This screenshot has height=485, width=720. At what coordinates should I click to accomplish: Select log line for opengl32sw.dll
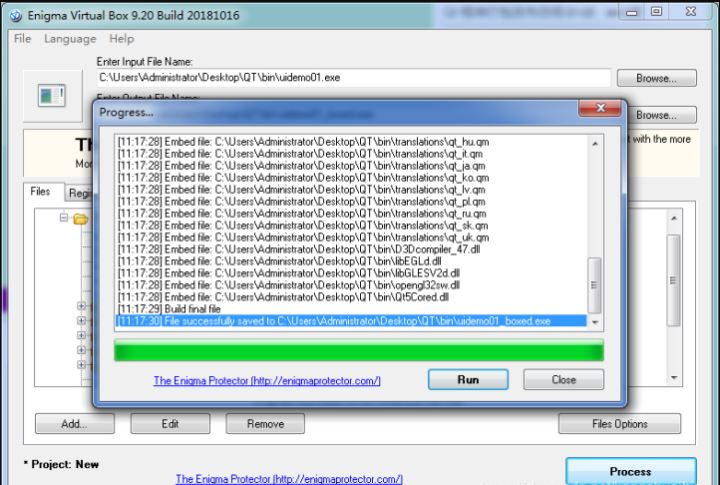(351, 285)
